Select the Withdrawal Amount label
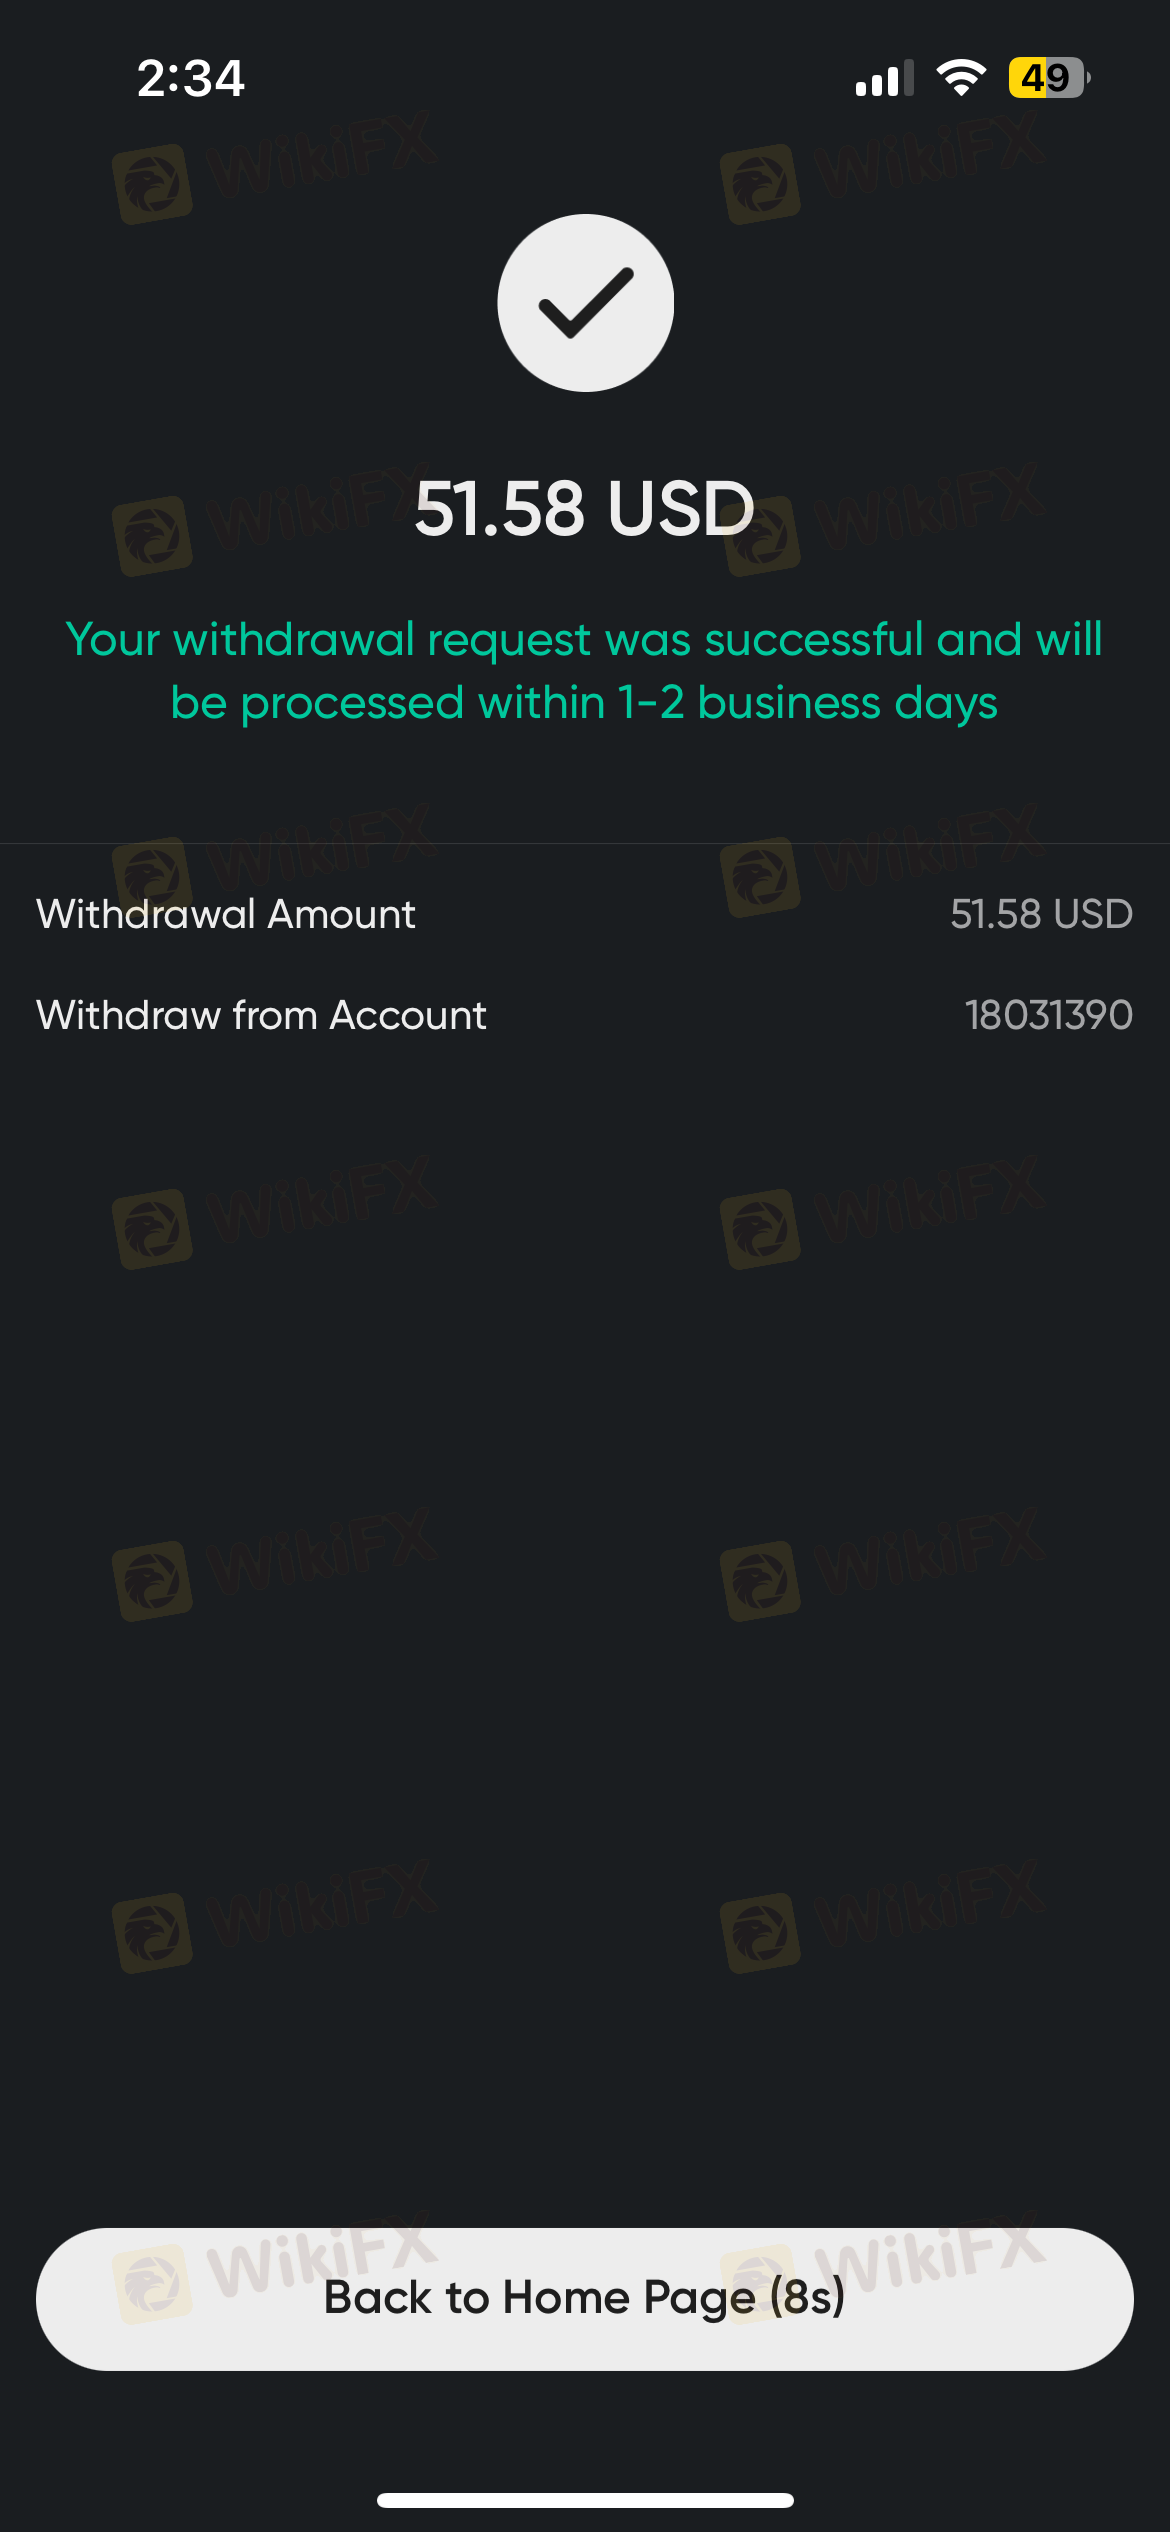Image resolution: width=1170 pixels, height=2532 pixels. click(x=226, y=914)
